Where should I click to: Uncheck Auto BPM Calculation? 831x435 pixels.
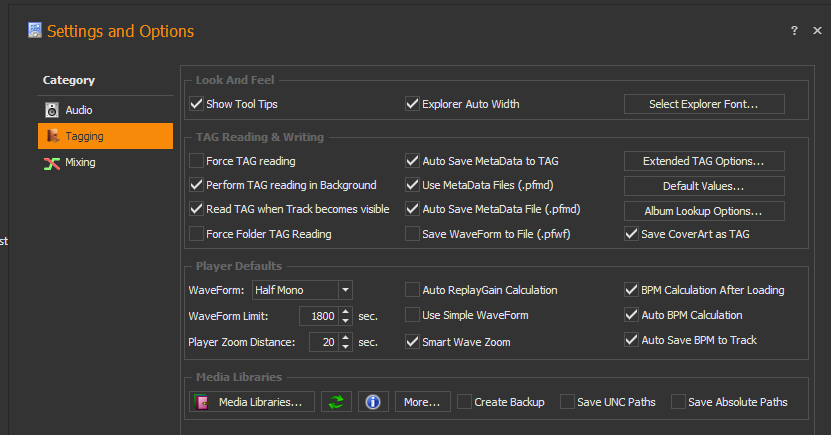click(631, 315)
